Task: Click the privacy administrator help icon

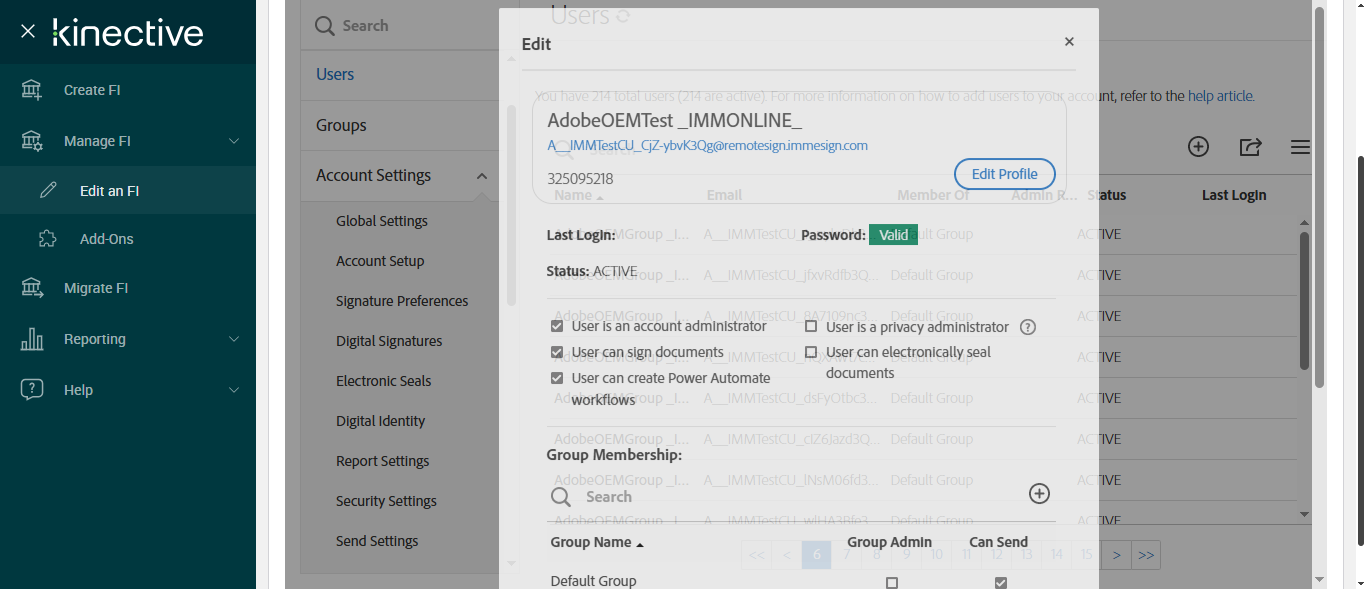Action: 1027,327
